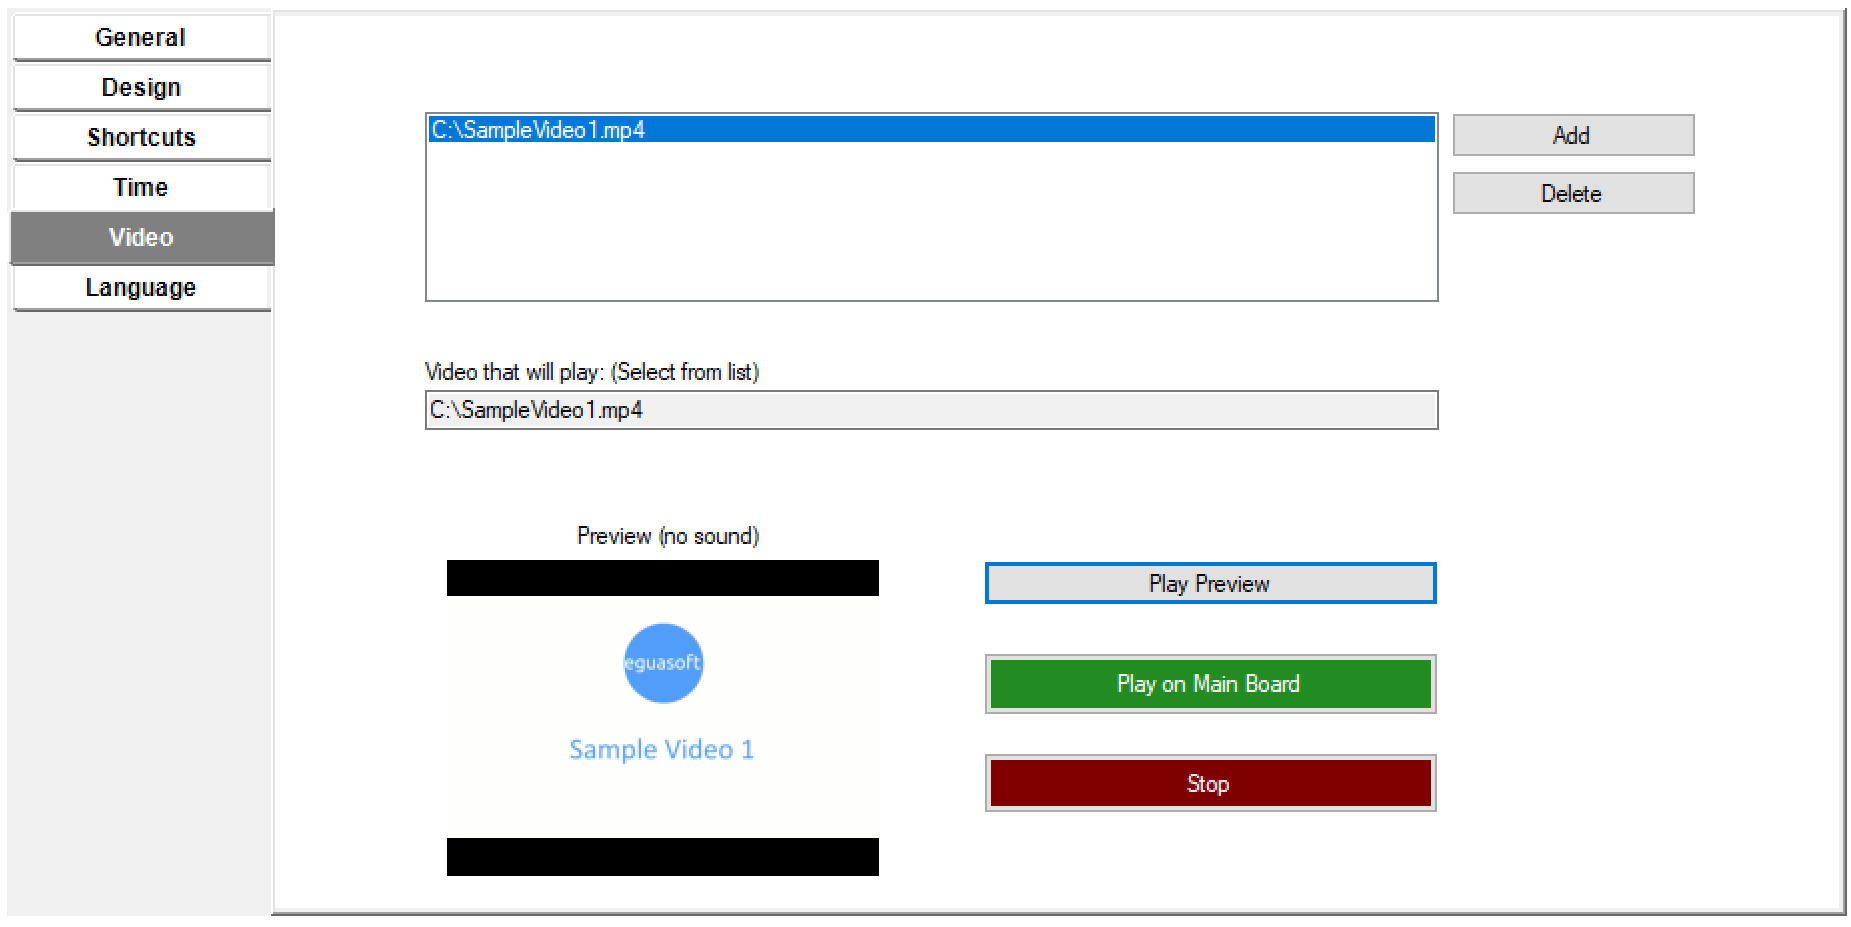This screenshot has width=1851, height=927.
Task: Click the eguasoft logo in the preview
Action: tap(663, 663)
